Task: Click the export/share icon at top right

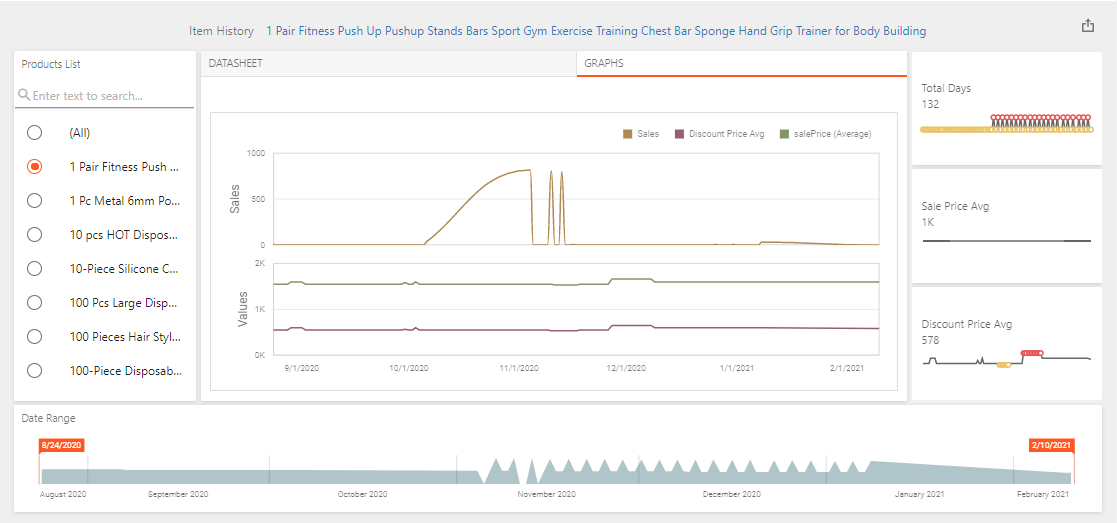Action: [x=1087, y=26]
